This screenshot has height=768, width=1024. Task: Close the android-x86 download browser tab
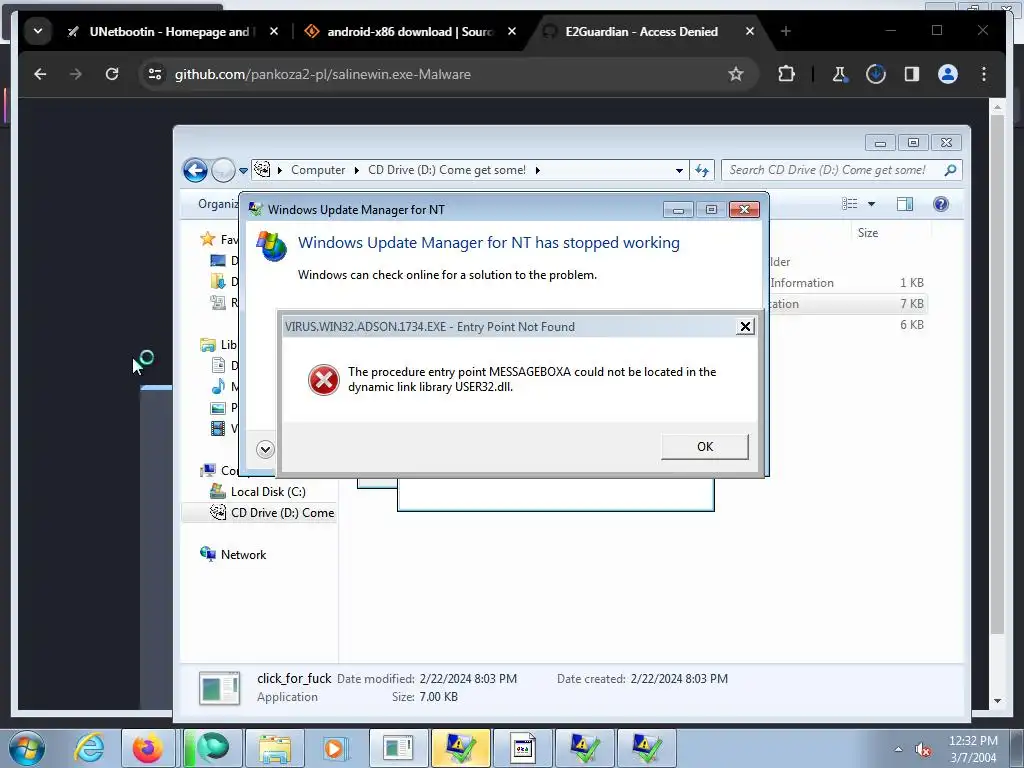click(512, 31)
